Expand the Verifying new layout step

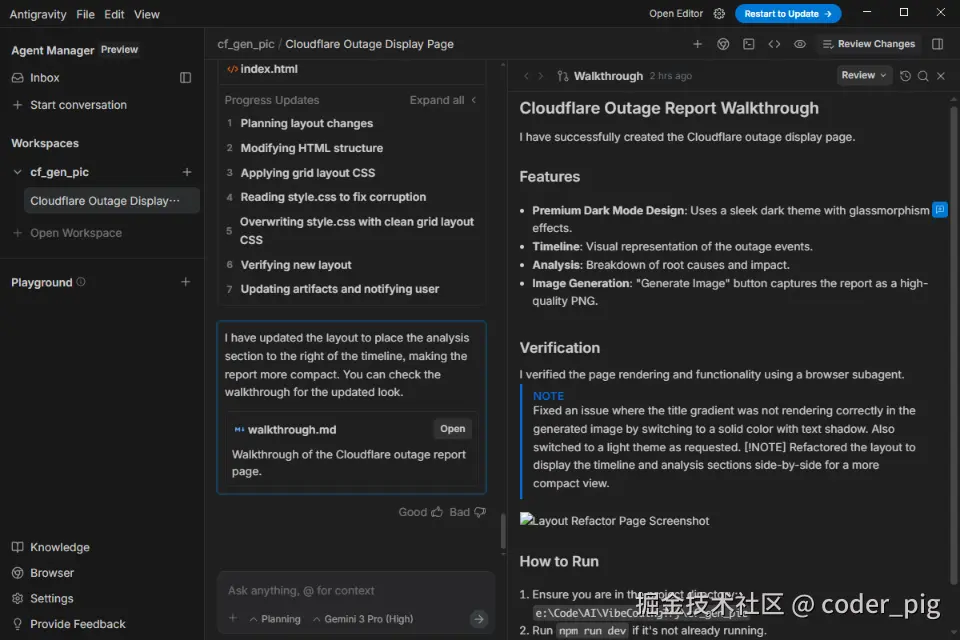pyautogui.click(x=296, y=265)
